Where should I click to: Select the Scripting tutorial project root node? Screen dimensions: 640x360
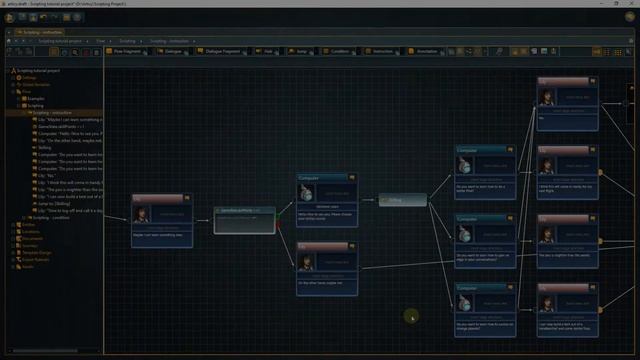pos(38,71)
